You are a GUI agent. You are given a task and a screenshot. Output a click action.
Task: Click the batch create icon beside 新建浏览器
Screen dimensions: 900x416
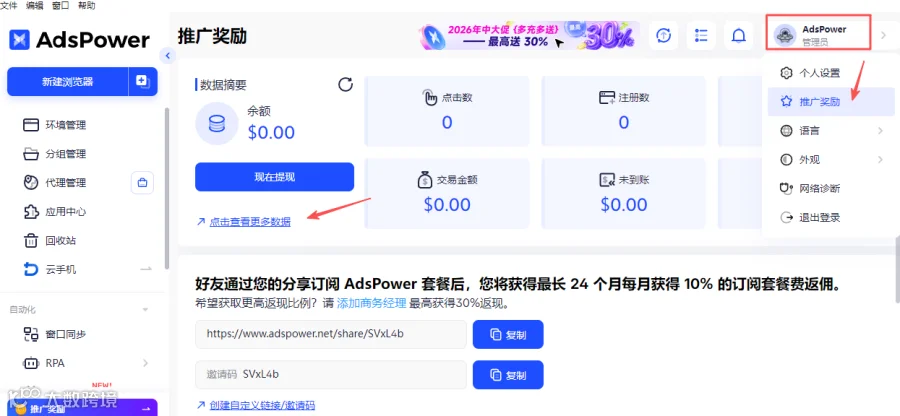pyautogui.click(x=142, y=81)
